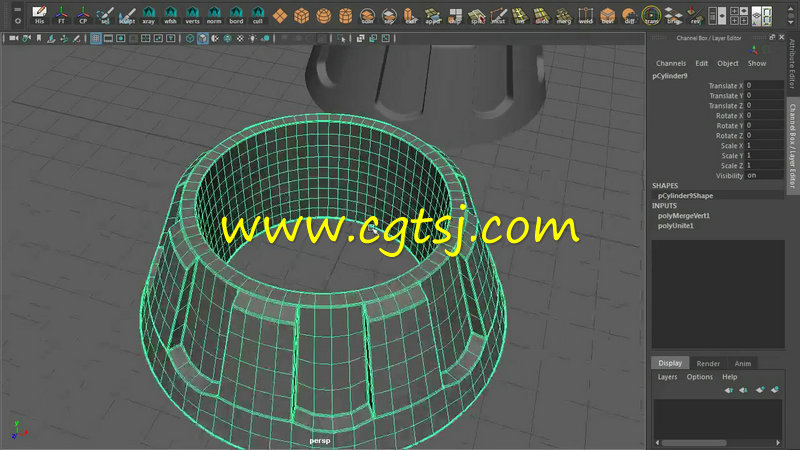Create a polygon cylinder from the shelf
This screenshot has height=450, width=800.
[x=345, y=15]
